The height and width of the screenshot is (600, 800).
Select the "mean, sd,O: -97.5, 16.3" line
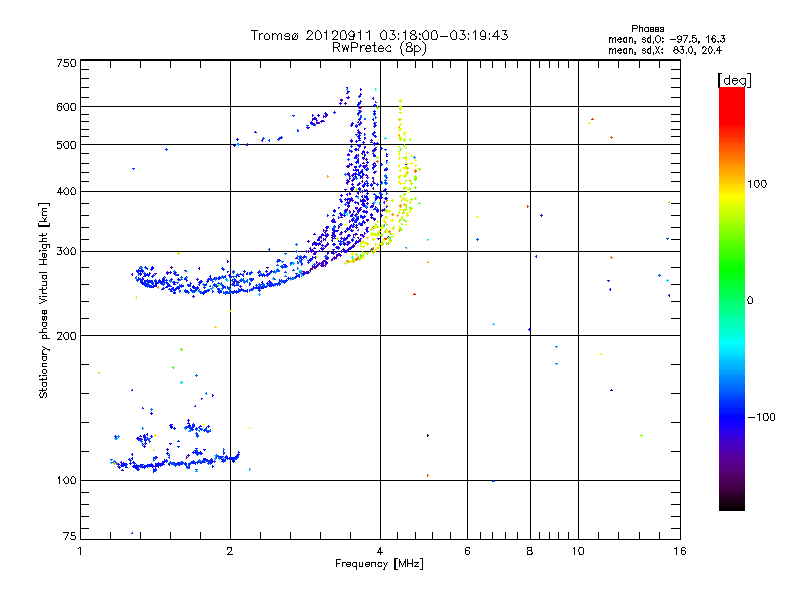pos(666,39)
